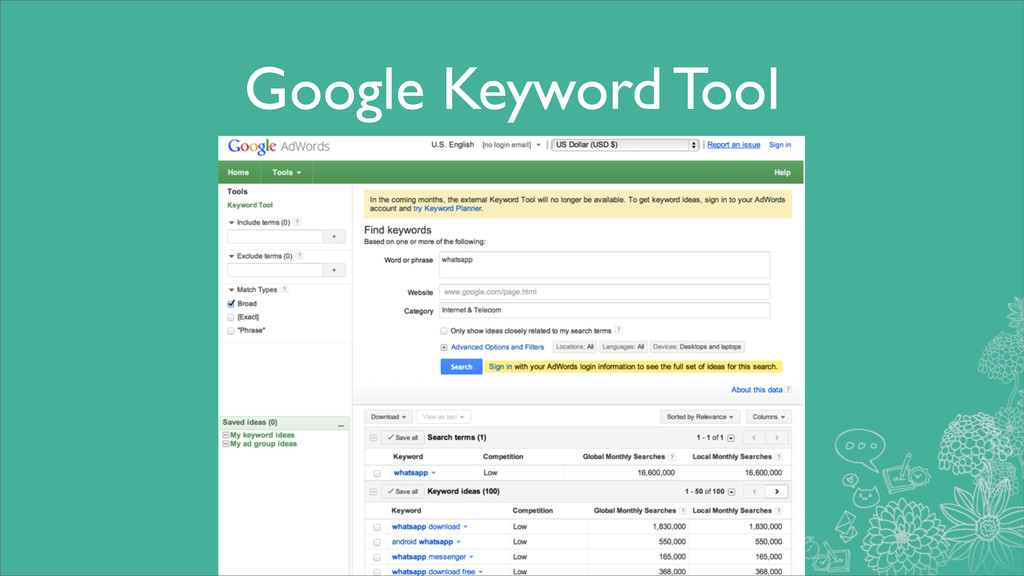The width and height of the screenshot is (1024, 576).
Task: Open the Home tab
Action: pos(238,172)
